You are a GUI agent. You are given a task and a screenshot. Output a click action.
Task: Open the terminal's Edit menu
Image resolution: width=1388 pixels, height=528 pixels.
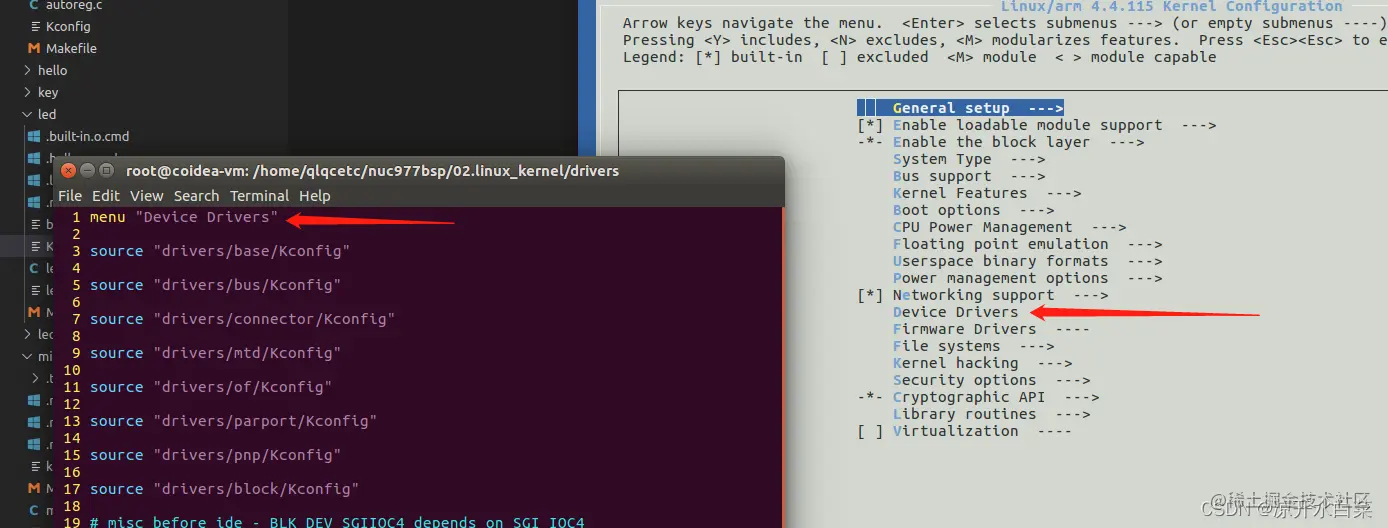(x=106, y=196)
